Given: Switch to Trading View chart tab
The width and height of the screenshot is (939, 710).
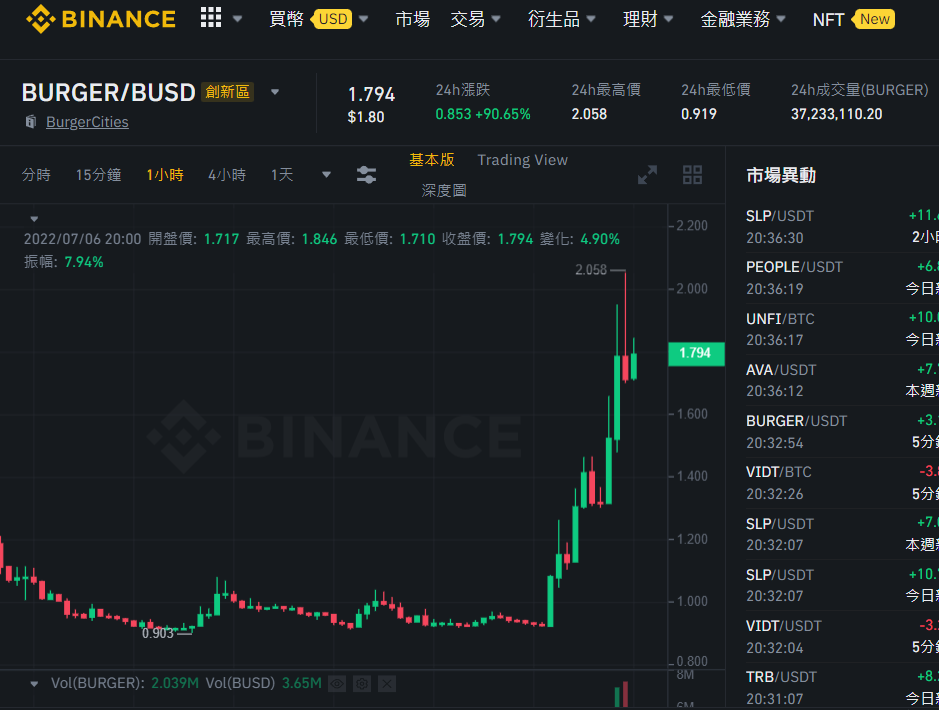Looking at the screenshot, I should click(522, 160).
